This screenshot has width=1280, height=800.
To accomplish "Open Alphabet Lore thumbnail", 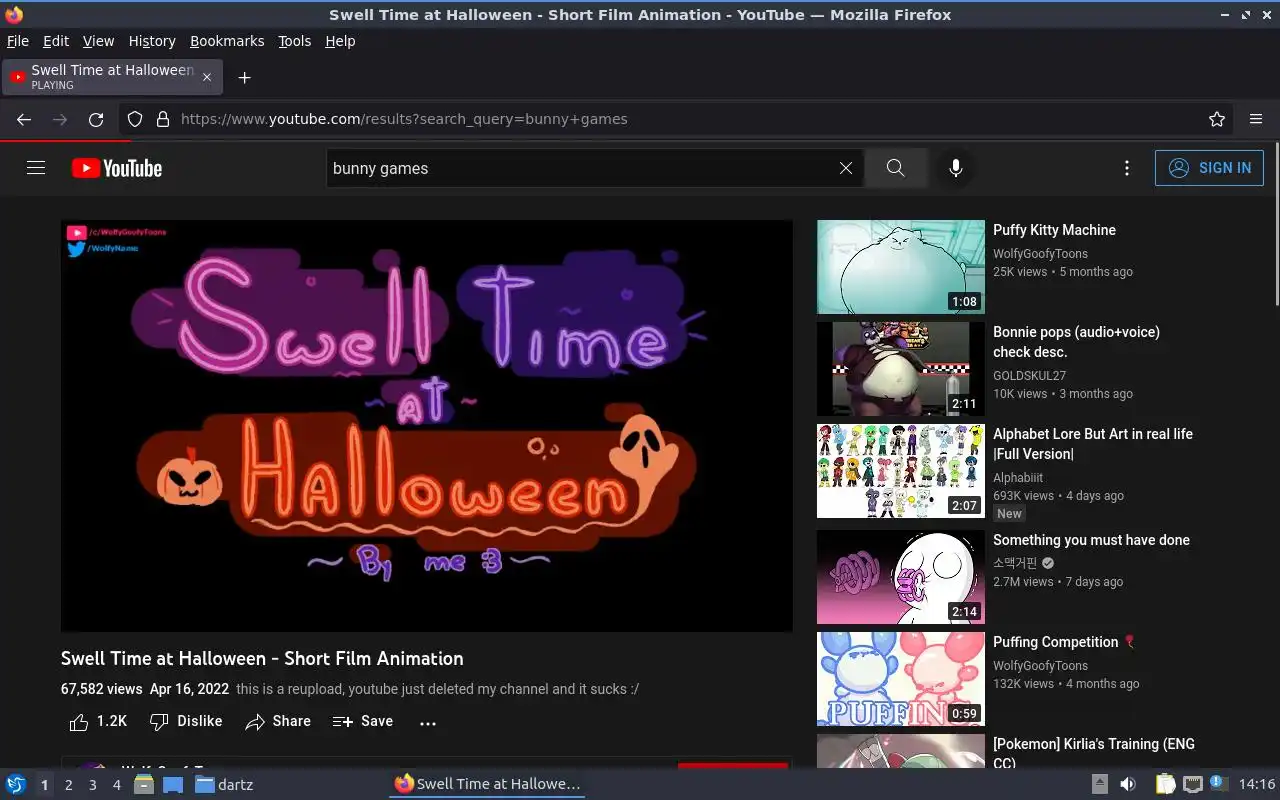I will pos(901,471).
